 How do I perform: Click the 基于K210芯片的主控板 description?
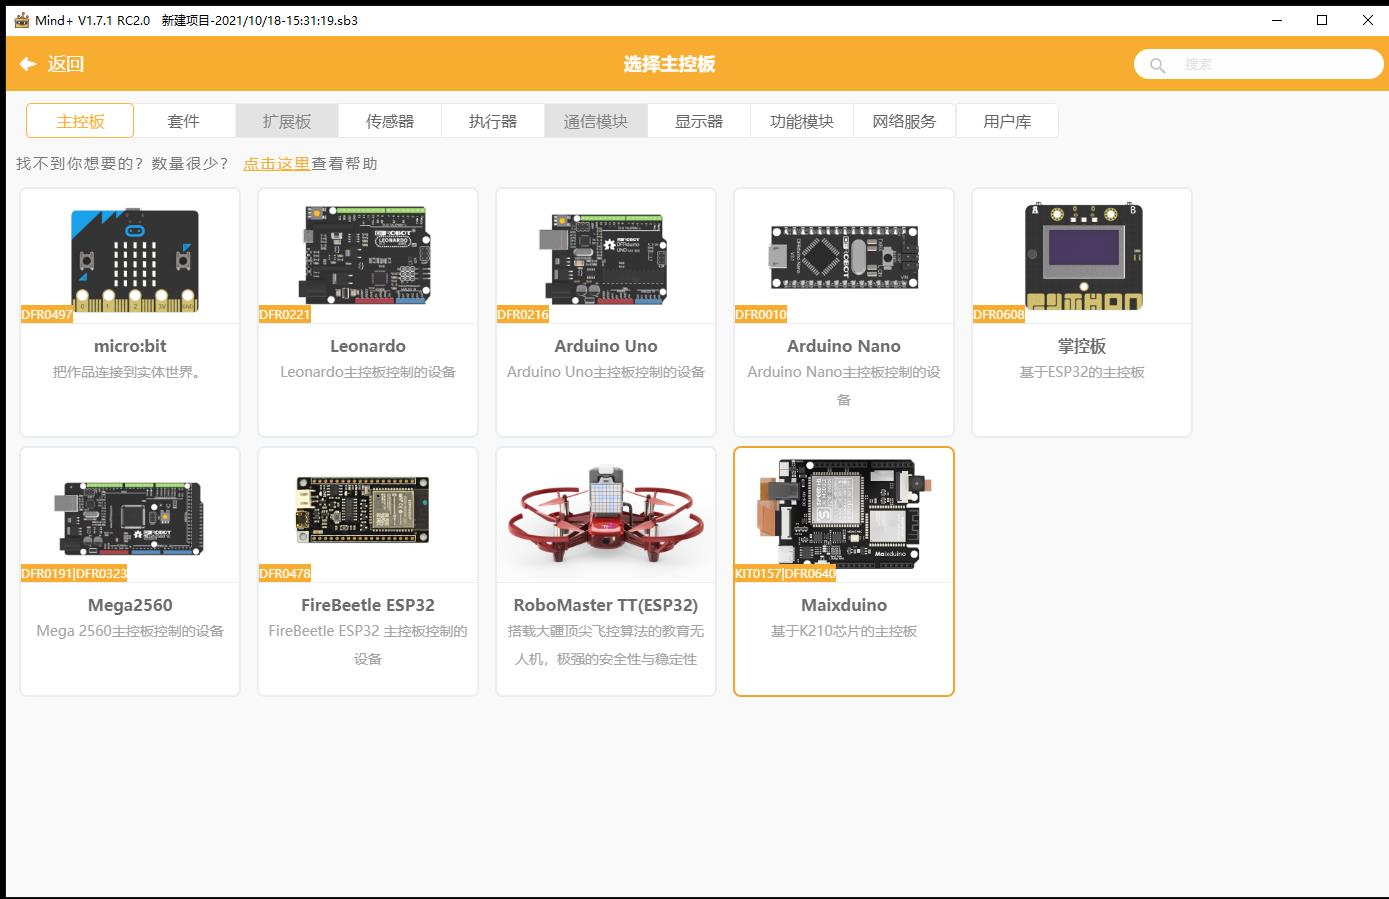(x=844, y=631)
